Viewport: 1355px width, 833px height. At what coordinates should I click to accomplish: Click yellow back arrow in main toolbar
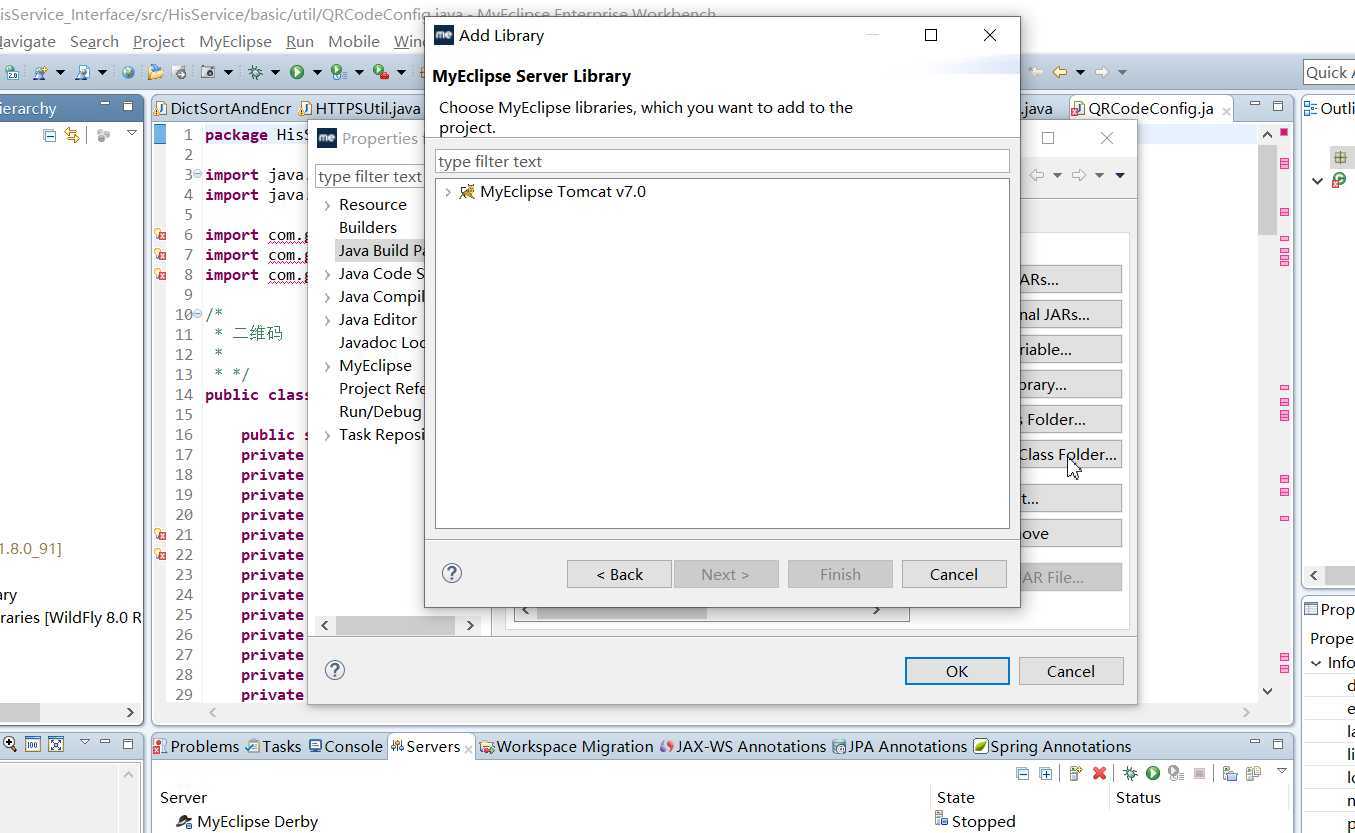click(x=1059, y=72)
